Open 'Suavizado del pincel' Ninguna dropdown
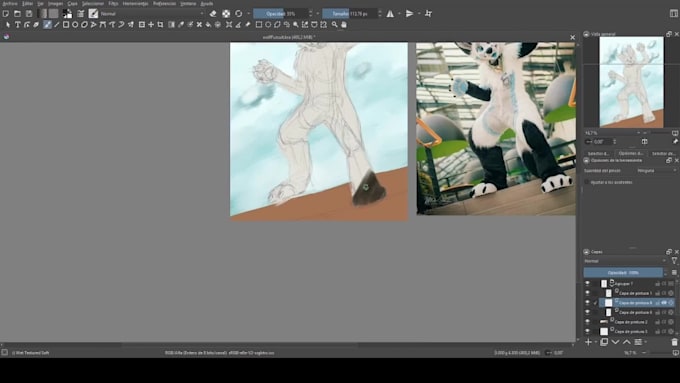The width and height of the screenshot is (680, 383). [x=656, y=171]
